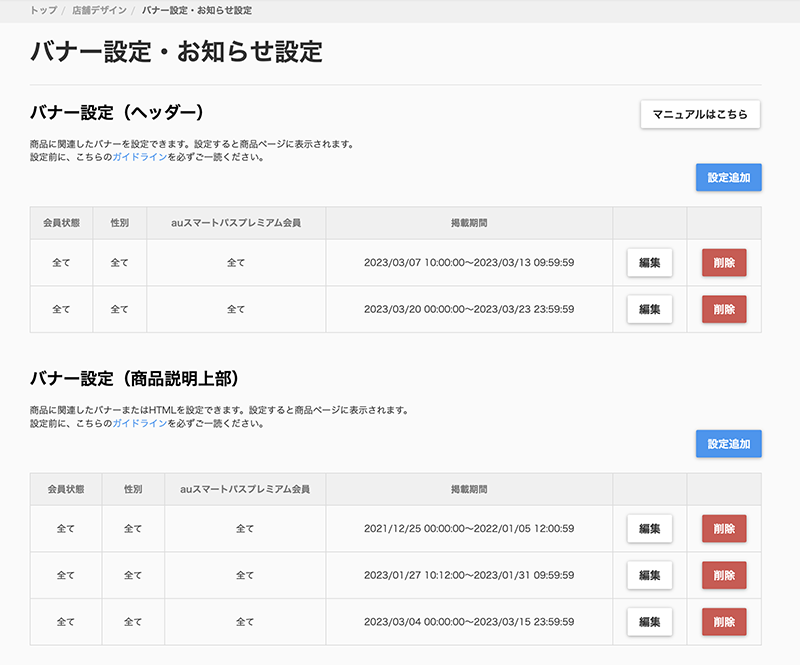Delete banner starting 2023/01/27
This screenshot has height=665, width=800.
click(724, 575)
